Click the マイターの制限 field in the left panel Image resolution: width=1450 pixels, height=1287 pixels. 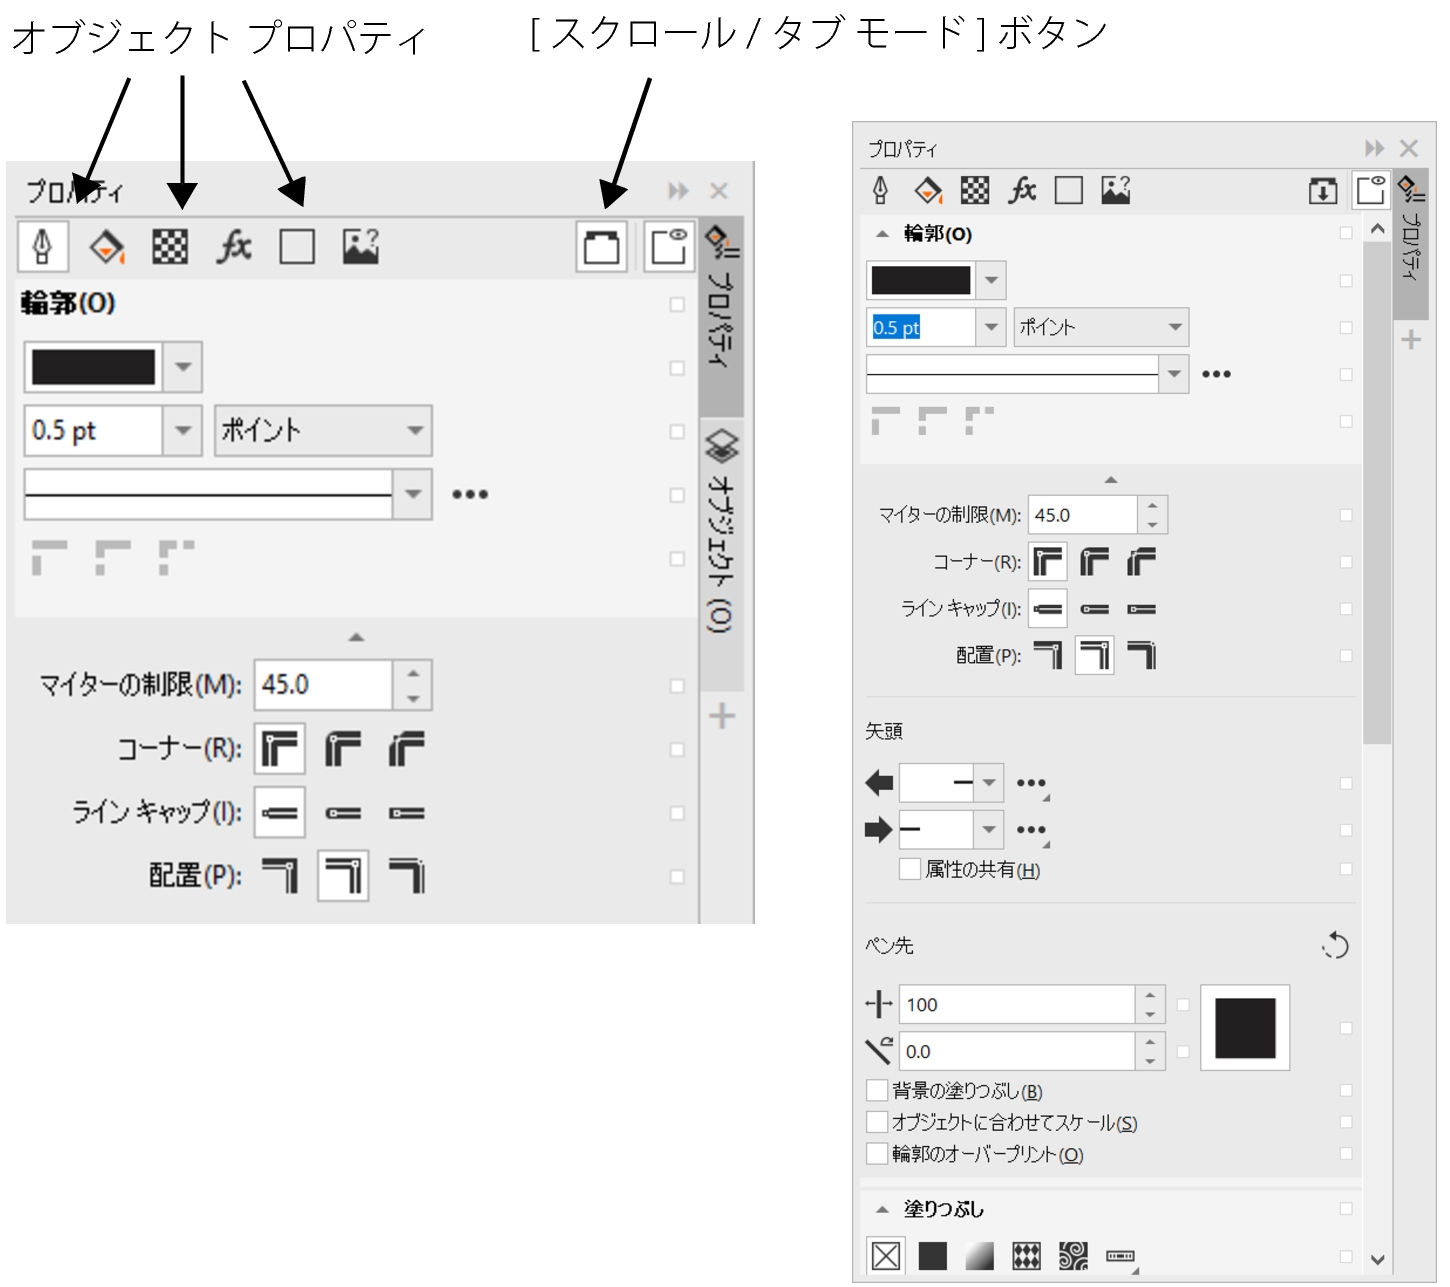coord(323,685)
